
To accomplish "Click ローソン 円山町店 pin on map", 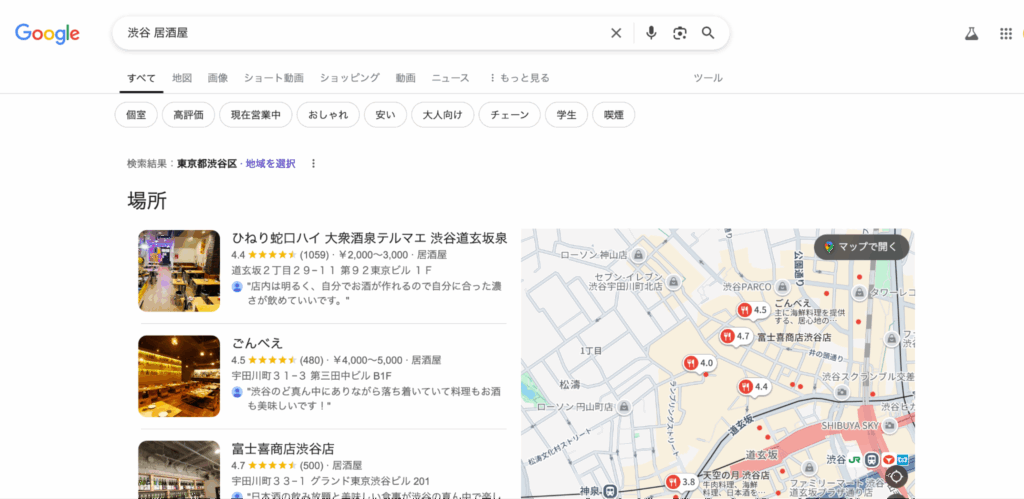I will (624, 407).
